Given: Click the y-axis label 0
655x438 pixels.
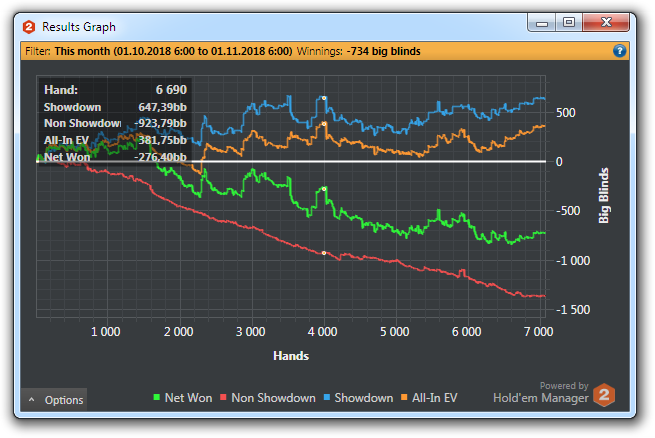Looking at the screenshot, I should pyautogui.click(x=559, y=162).
